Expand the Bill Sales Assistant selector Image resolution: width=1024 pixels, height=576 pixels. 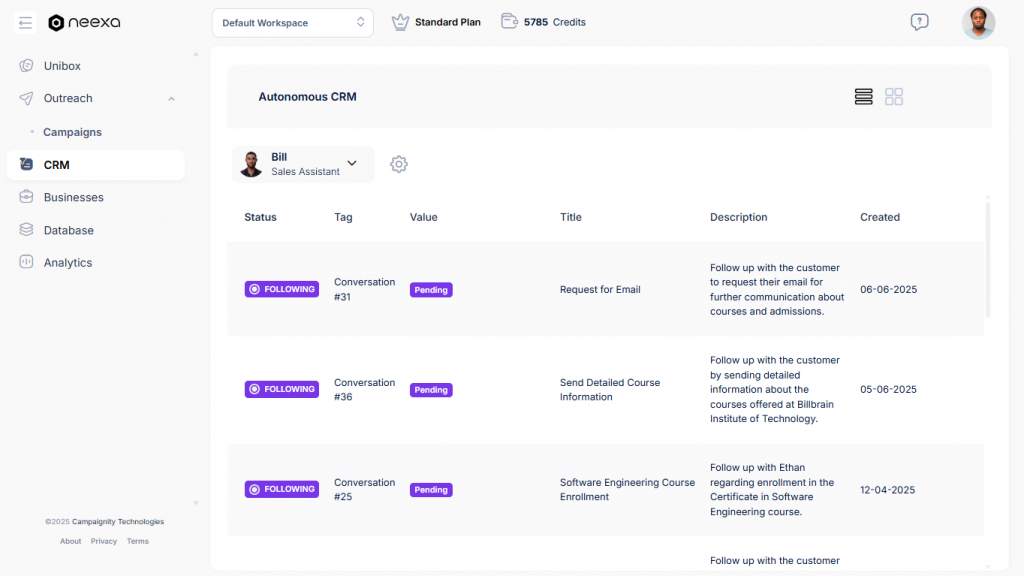pos(351,163)
